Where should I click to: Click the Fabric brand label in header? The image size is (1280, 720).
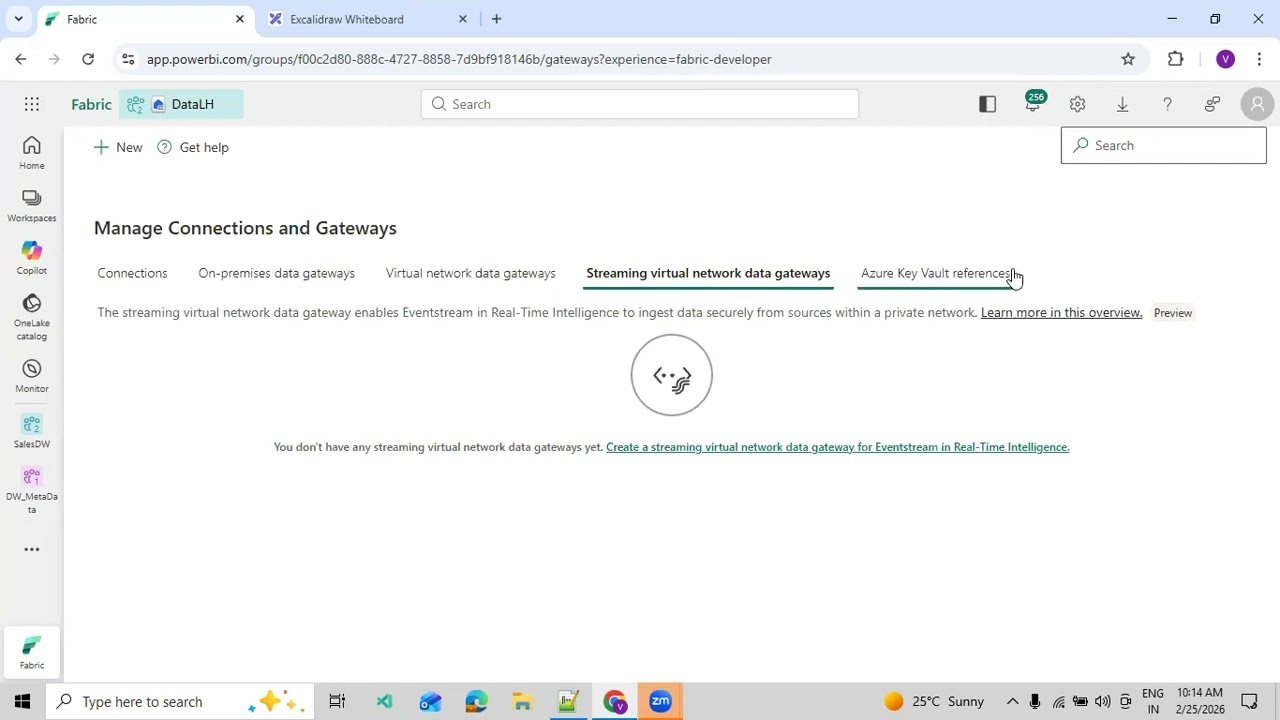coord(91,104)
